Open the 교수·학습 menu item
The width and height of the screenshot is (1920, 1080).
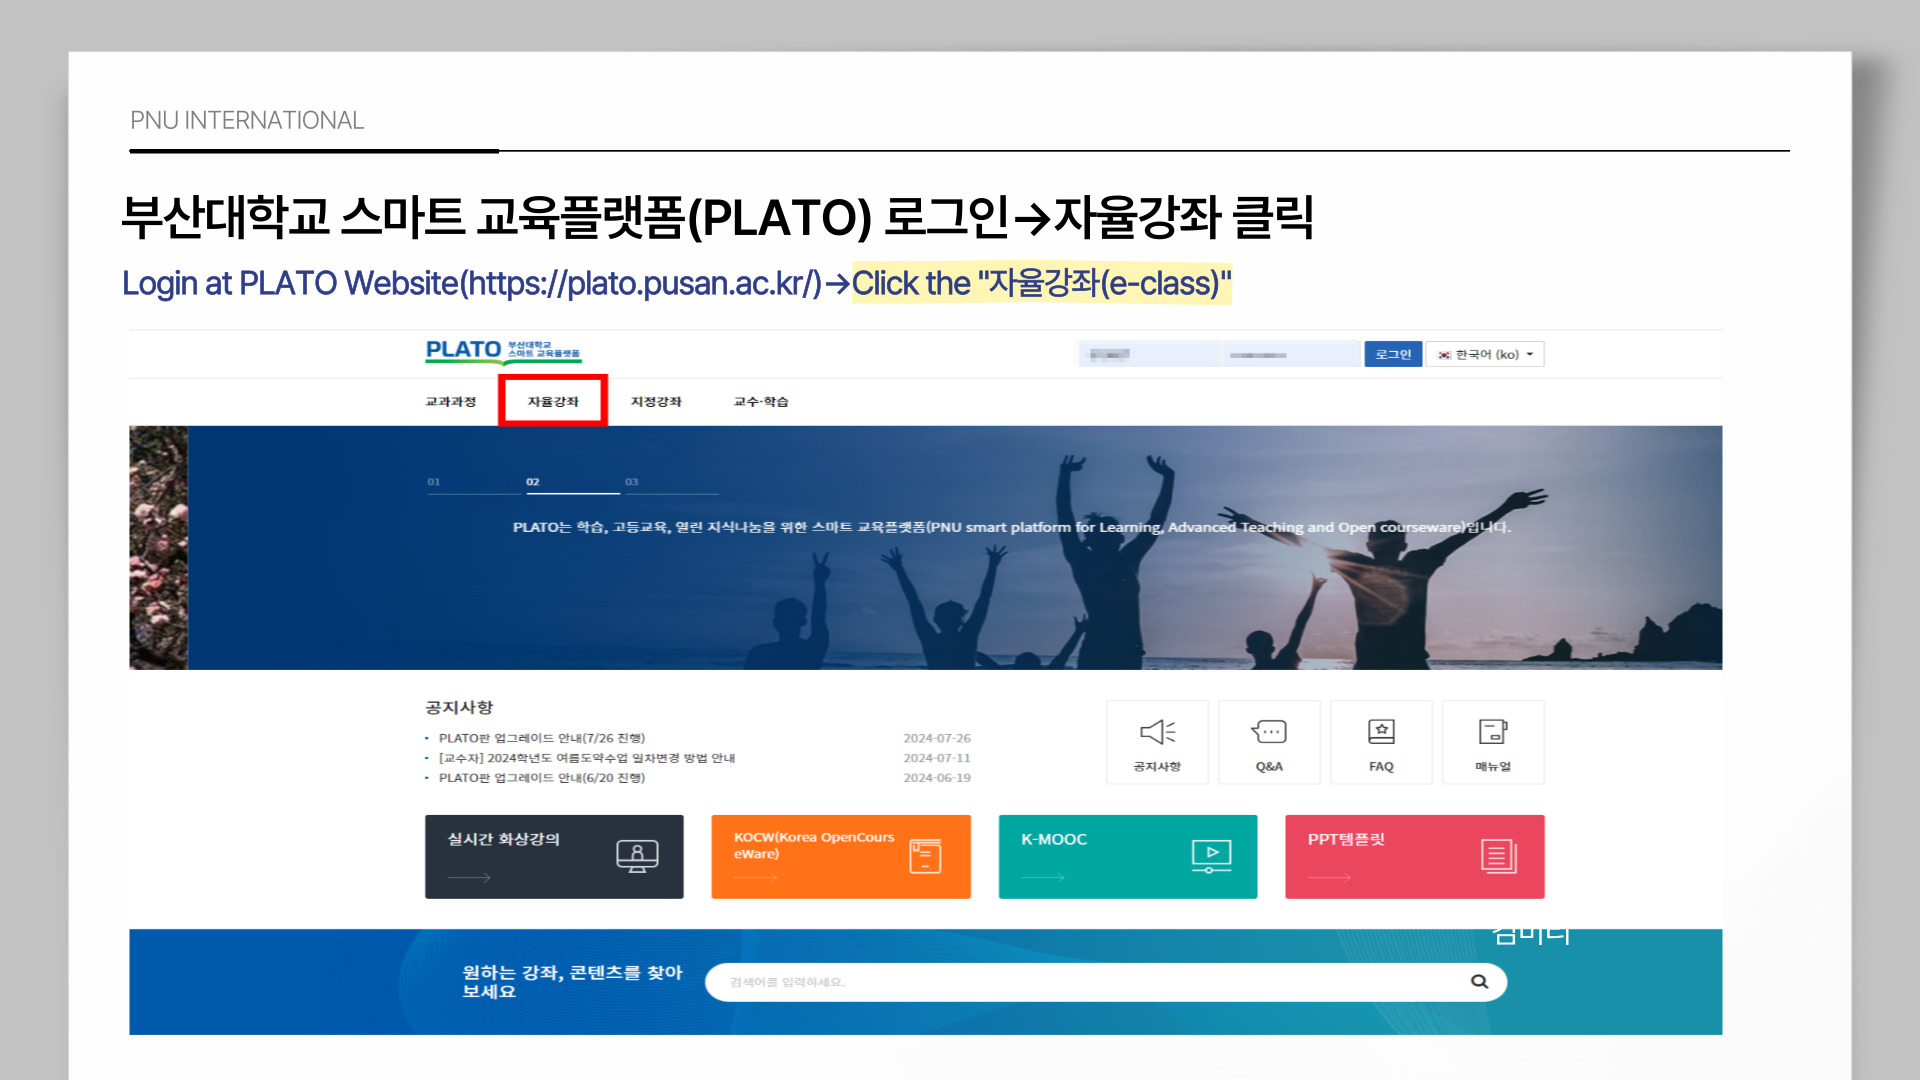pyautogui.click(x=761, y=402)
